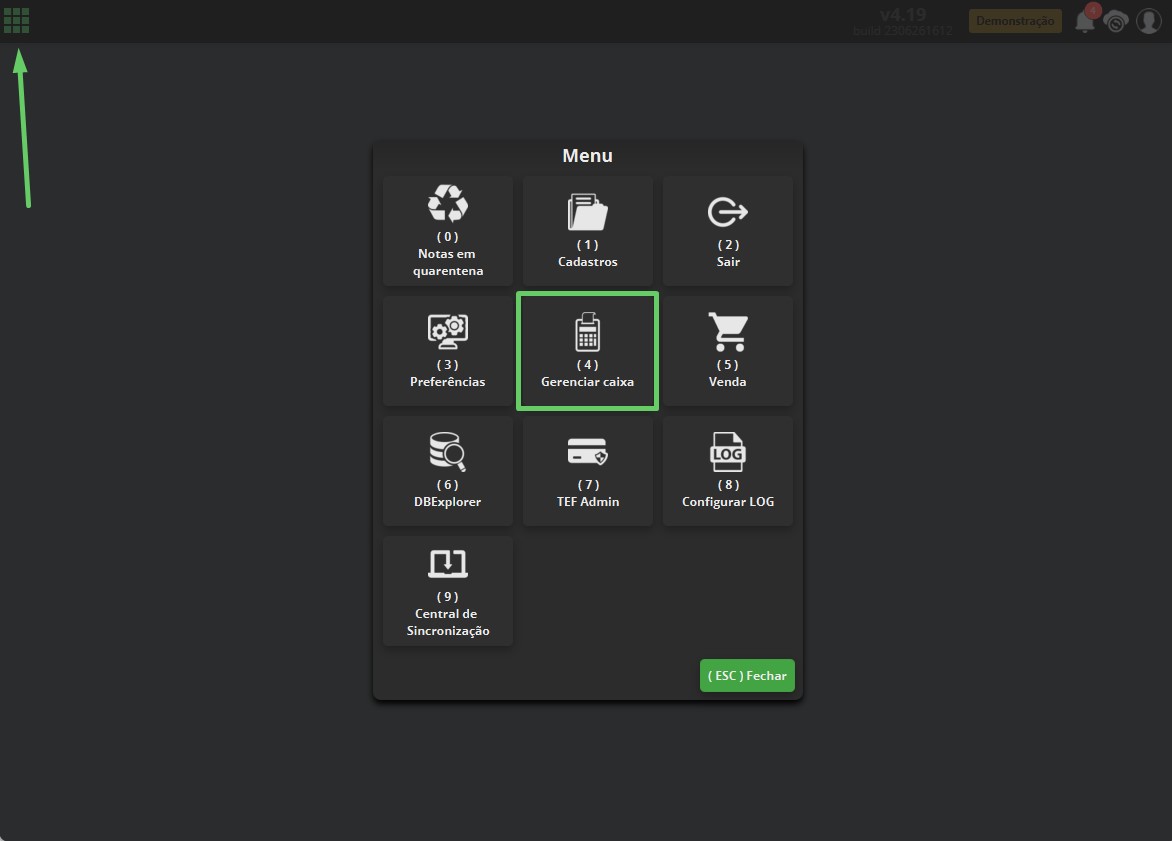
Task: Click the red notification count badge
Action: click(x=1093, y=10)
